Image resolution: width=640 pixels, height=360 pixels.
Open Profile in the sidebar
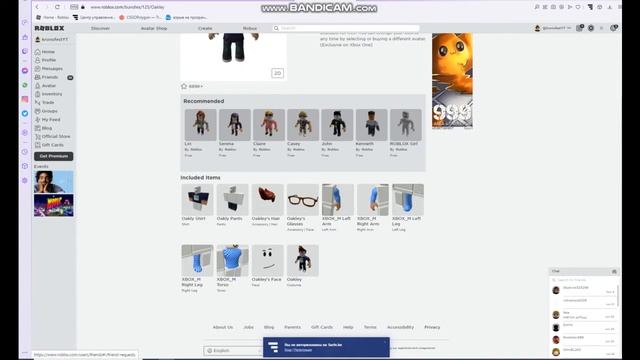[x=45, y=60]
